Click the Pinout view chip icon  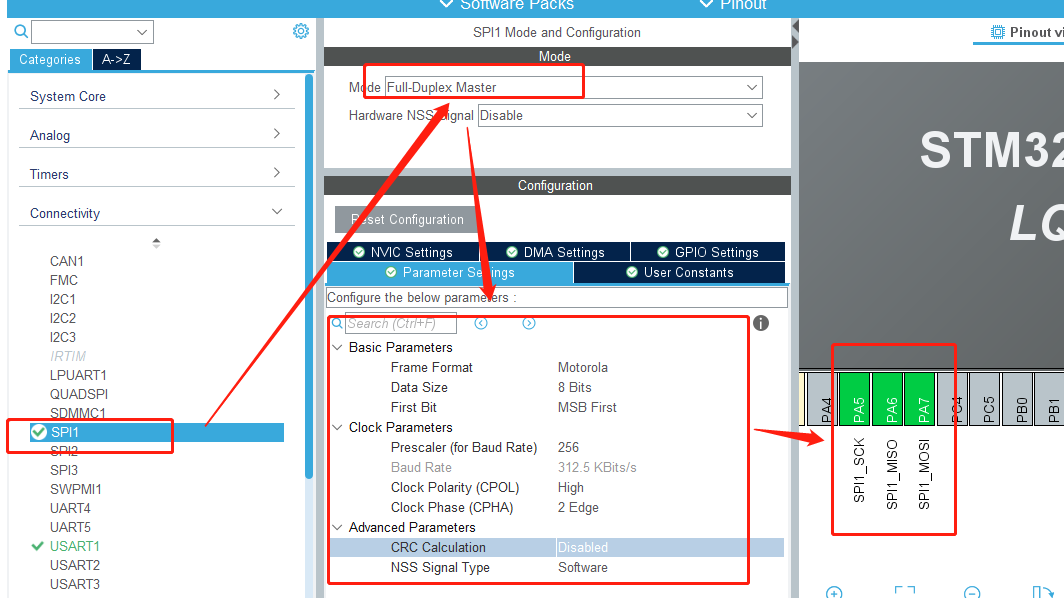(998, 32)
